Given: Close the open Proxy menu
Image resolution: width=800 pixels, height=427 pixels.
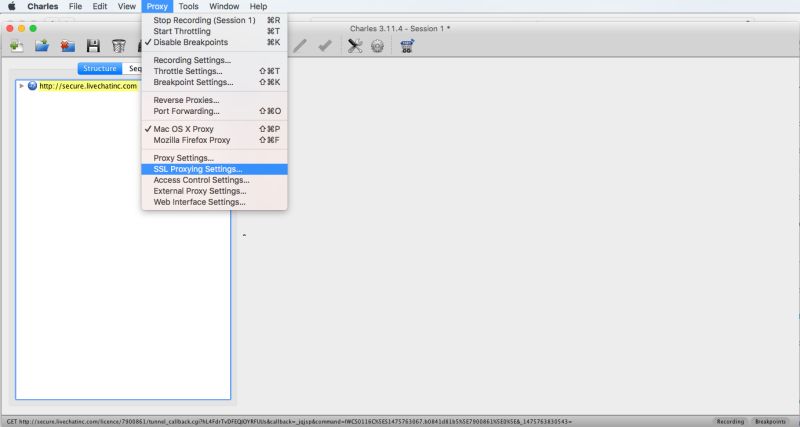Looking at the screenshot, I should [157, 6].
